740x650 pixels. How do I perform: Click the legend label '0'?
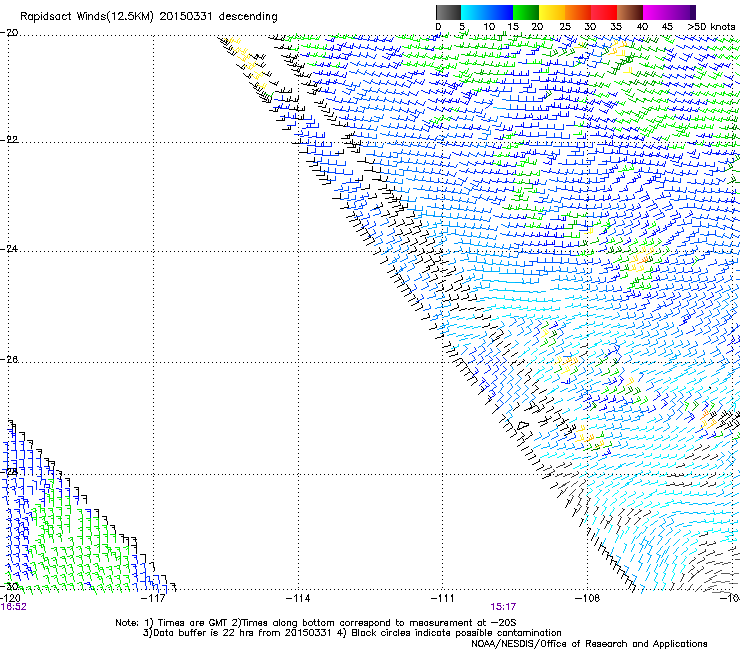click(438, 27)
